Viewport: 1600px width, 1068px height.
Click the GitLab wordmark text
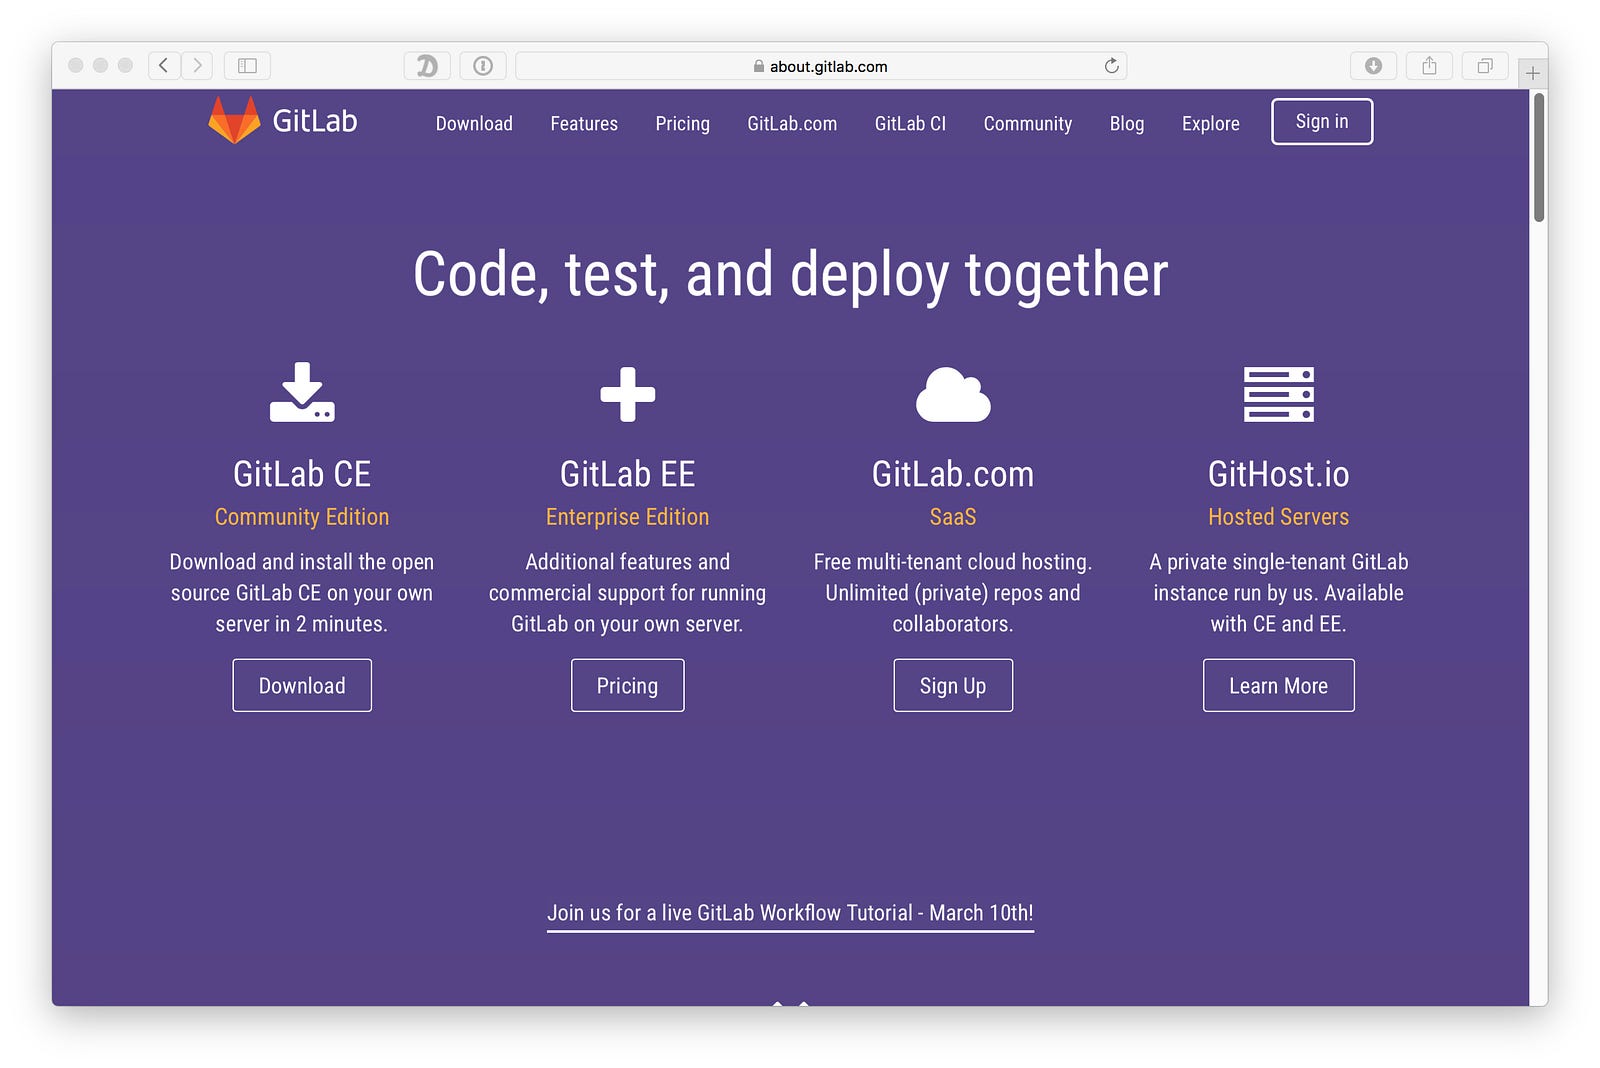coord(315,121)
